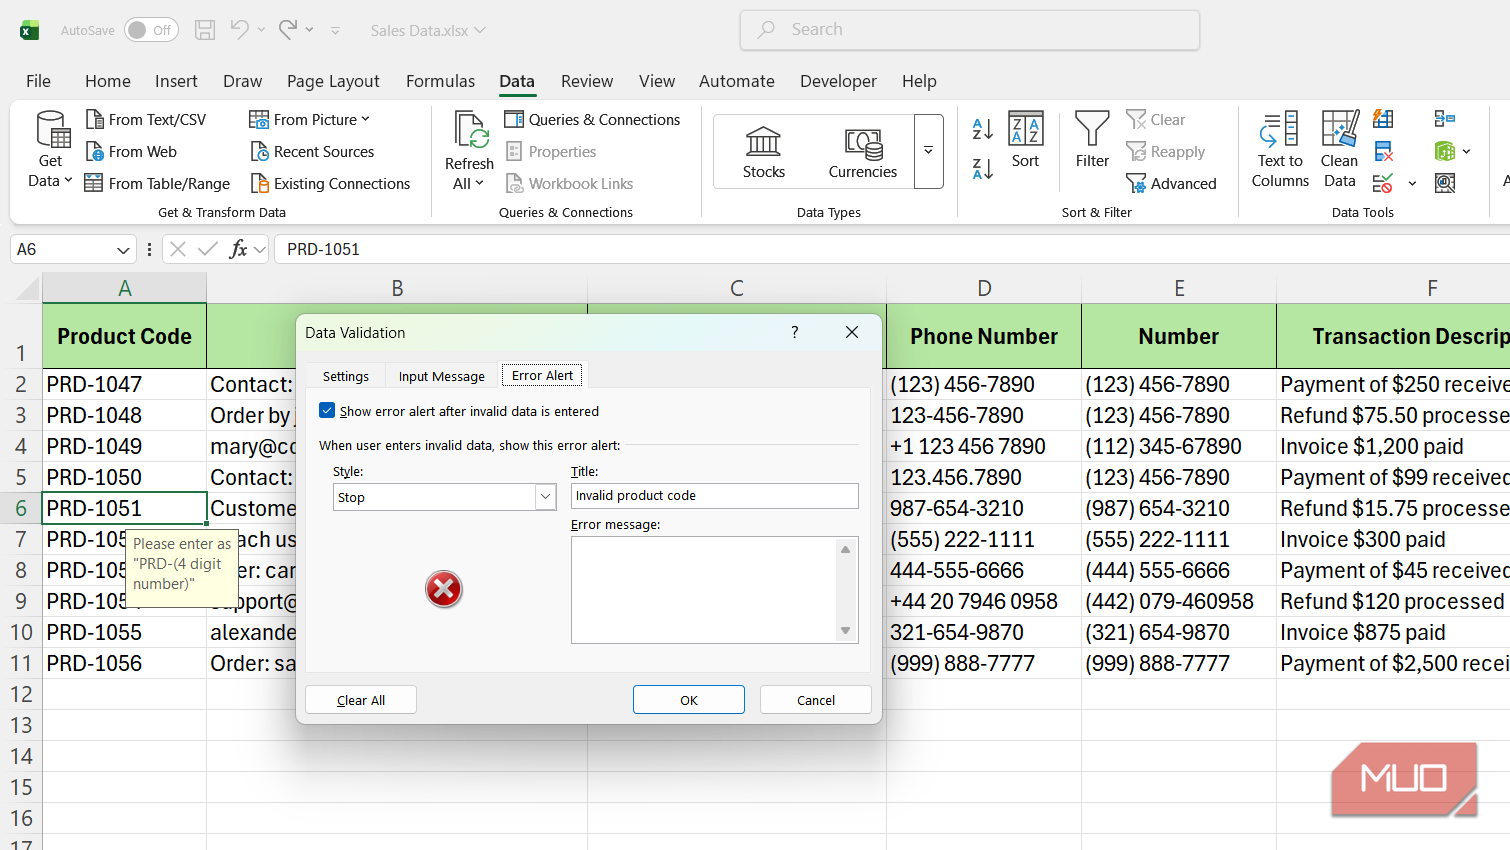Click From Picture option
This screenshot has height=850, width=1510.
coord(309,120)
